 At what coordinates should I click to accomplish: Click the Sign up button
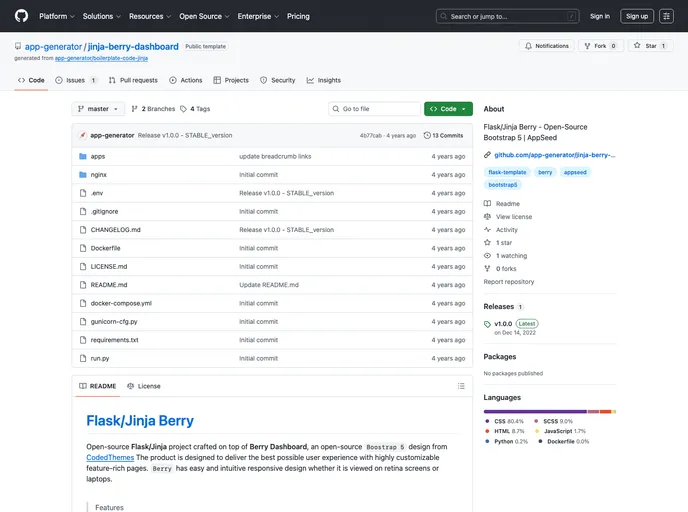coord(637,16)
